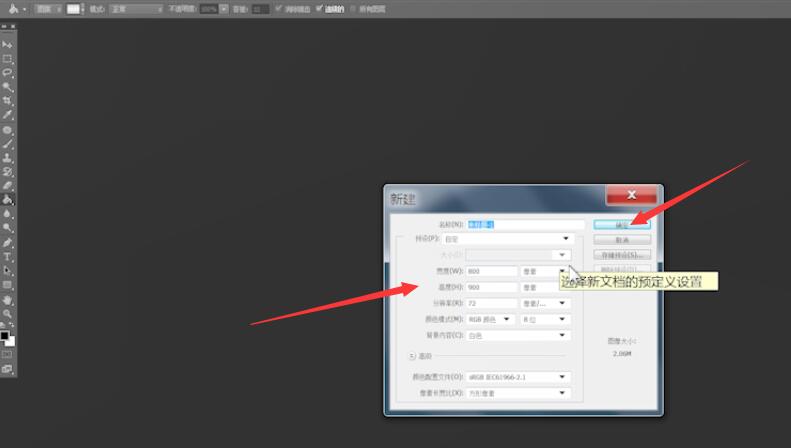Open the 8-bit depth dropdown

pyautogui.click(x=546, y=319)
